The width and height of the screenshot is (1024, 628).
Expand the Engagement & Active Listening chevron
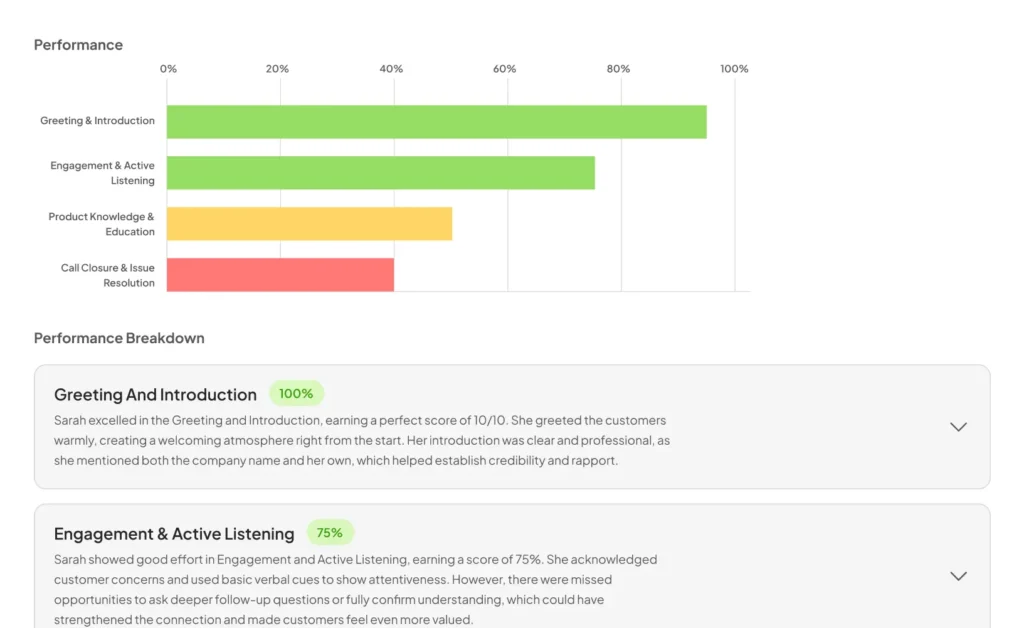pyautogui.click(x=958, y=576)
